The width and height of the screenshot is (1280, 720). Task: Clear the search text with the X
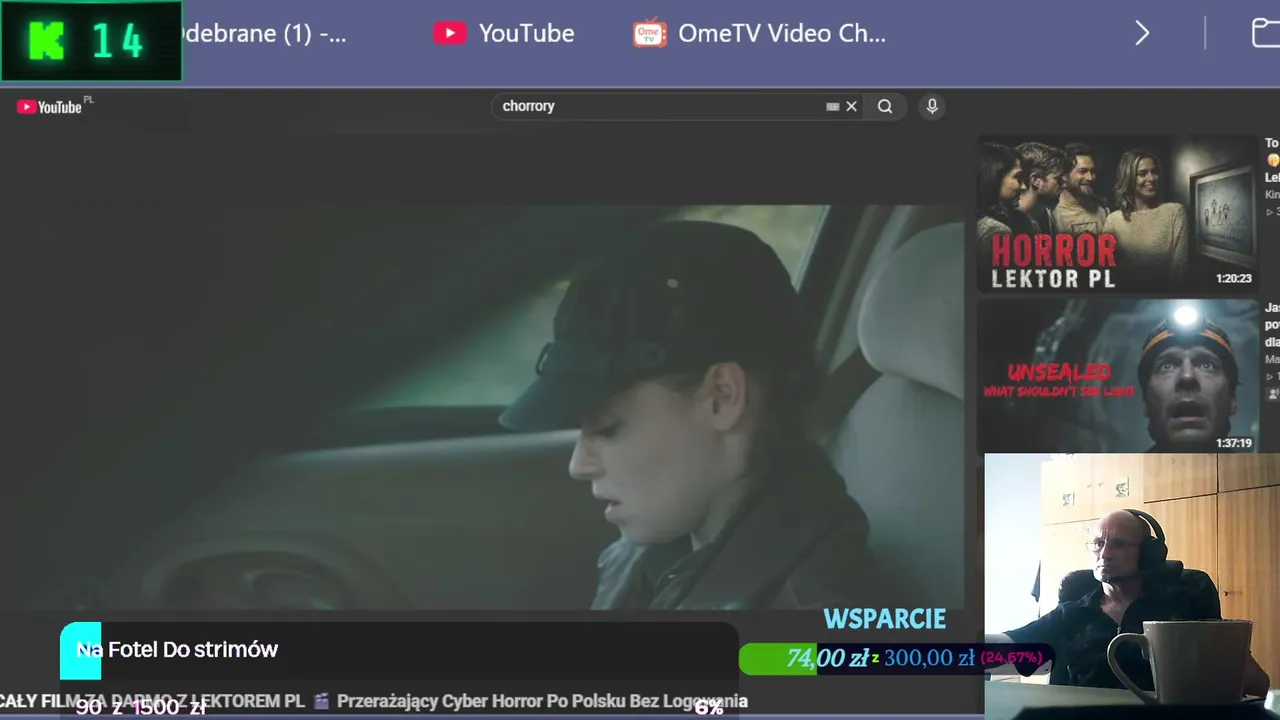(x=852, y=106)
